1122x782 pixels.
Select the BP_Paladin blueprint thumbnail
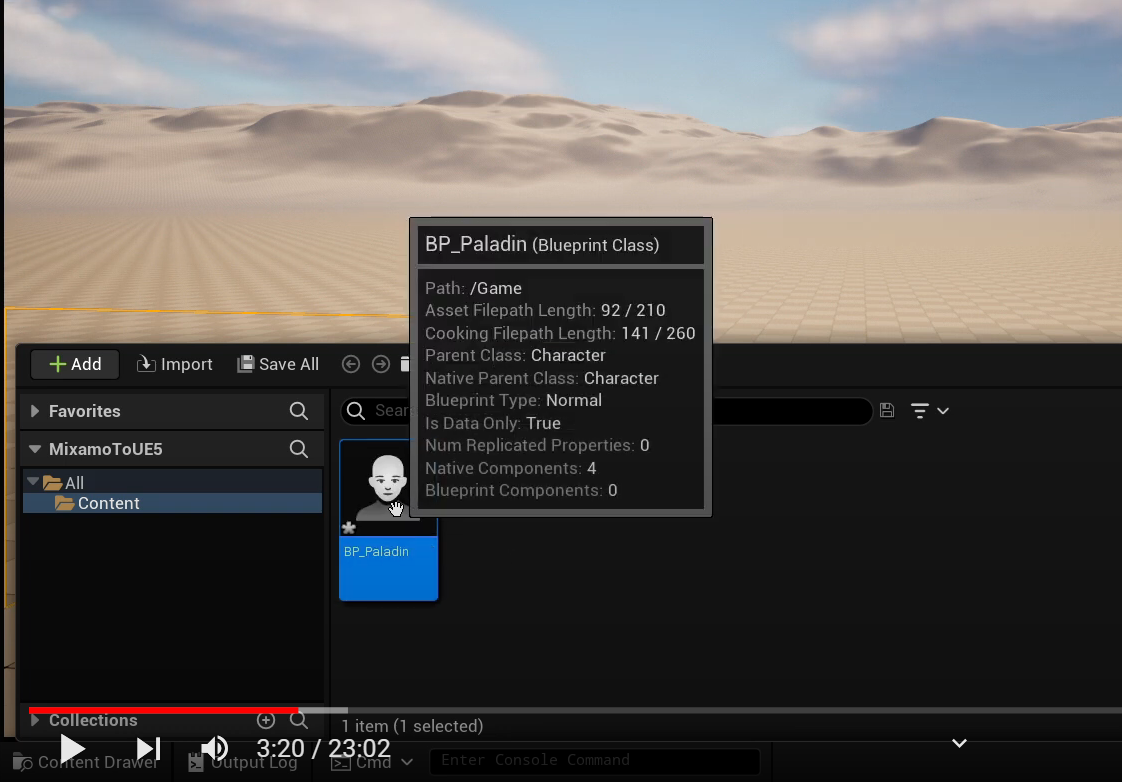pyautogui.click(x=389, y=488)
